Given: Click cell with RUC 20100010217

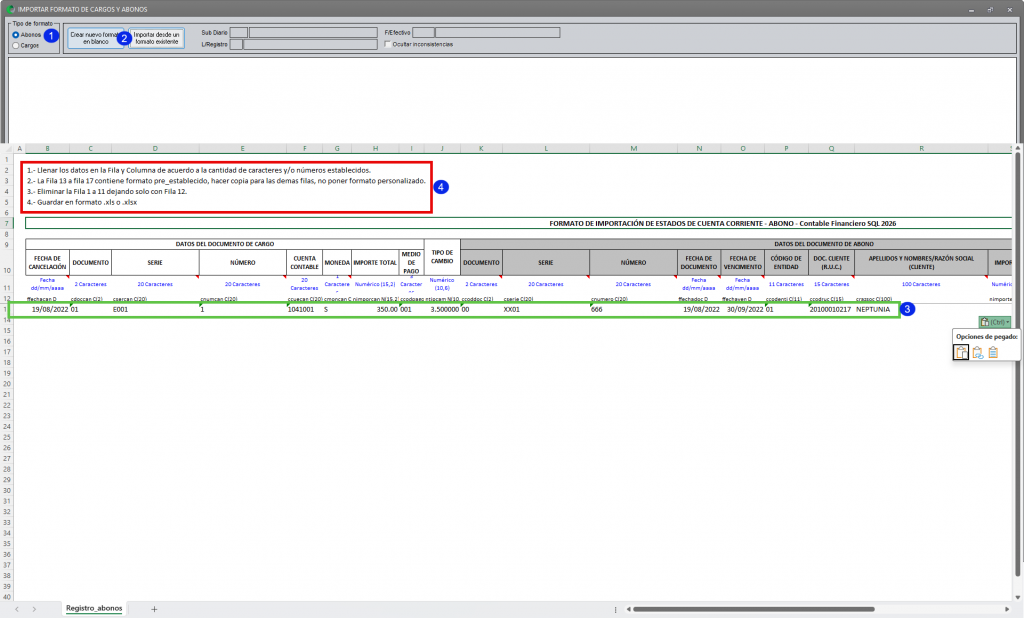Looking at the screenshot, I should [x=831, y=310].
